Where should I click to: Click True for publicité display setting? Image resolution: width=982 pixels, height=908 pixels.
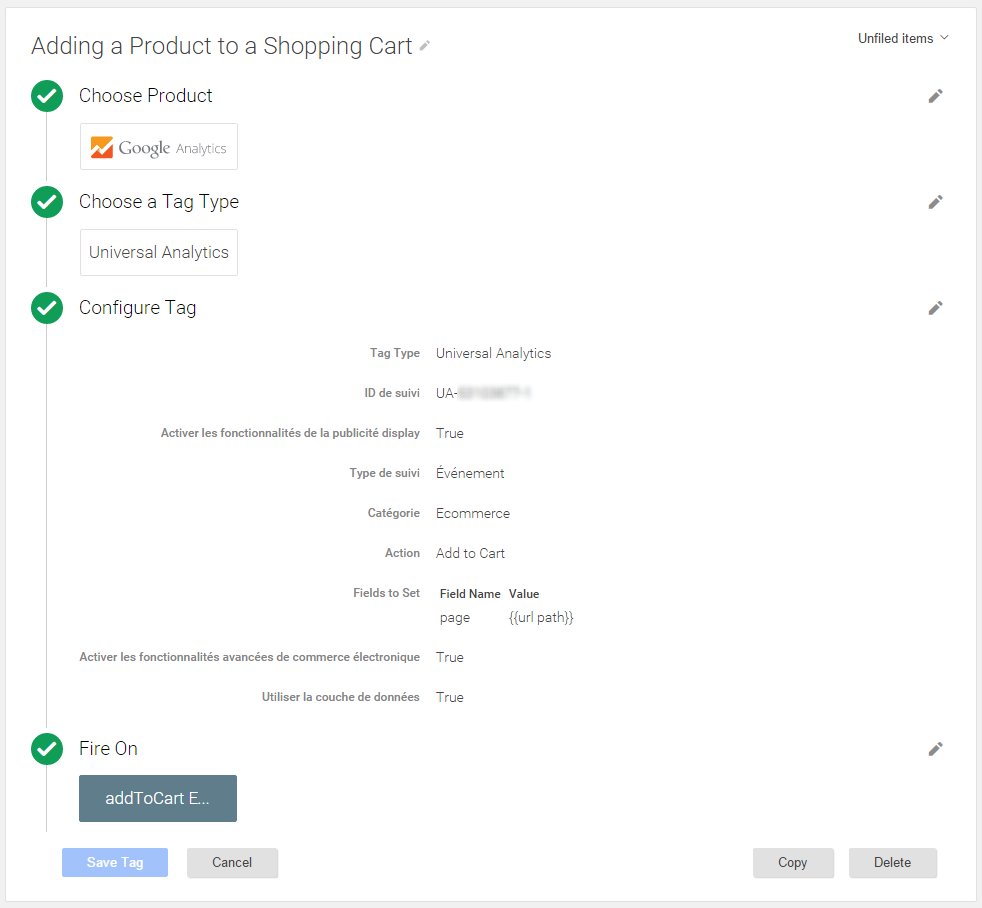pyautogui.click(x=450, y=433)
